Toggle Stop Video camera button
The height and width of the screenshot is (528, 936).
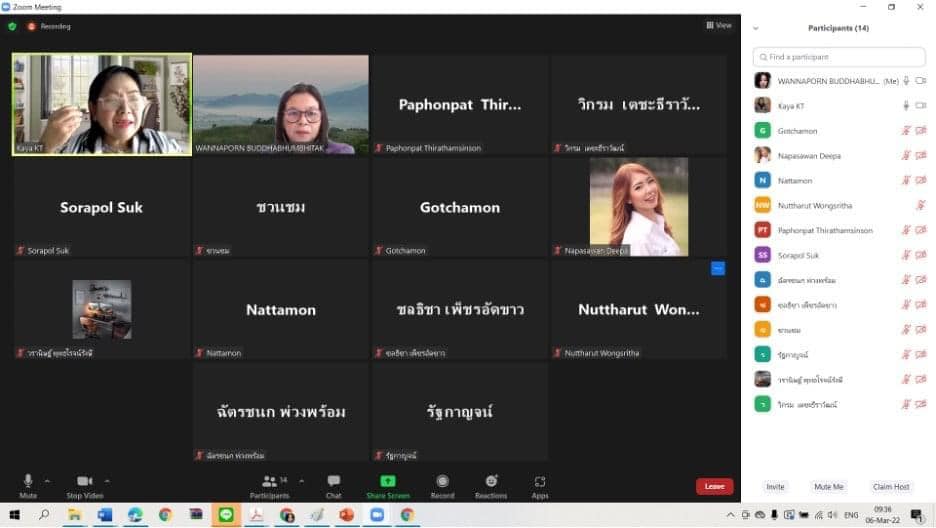click(85, 481)
